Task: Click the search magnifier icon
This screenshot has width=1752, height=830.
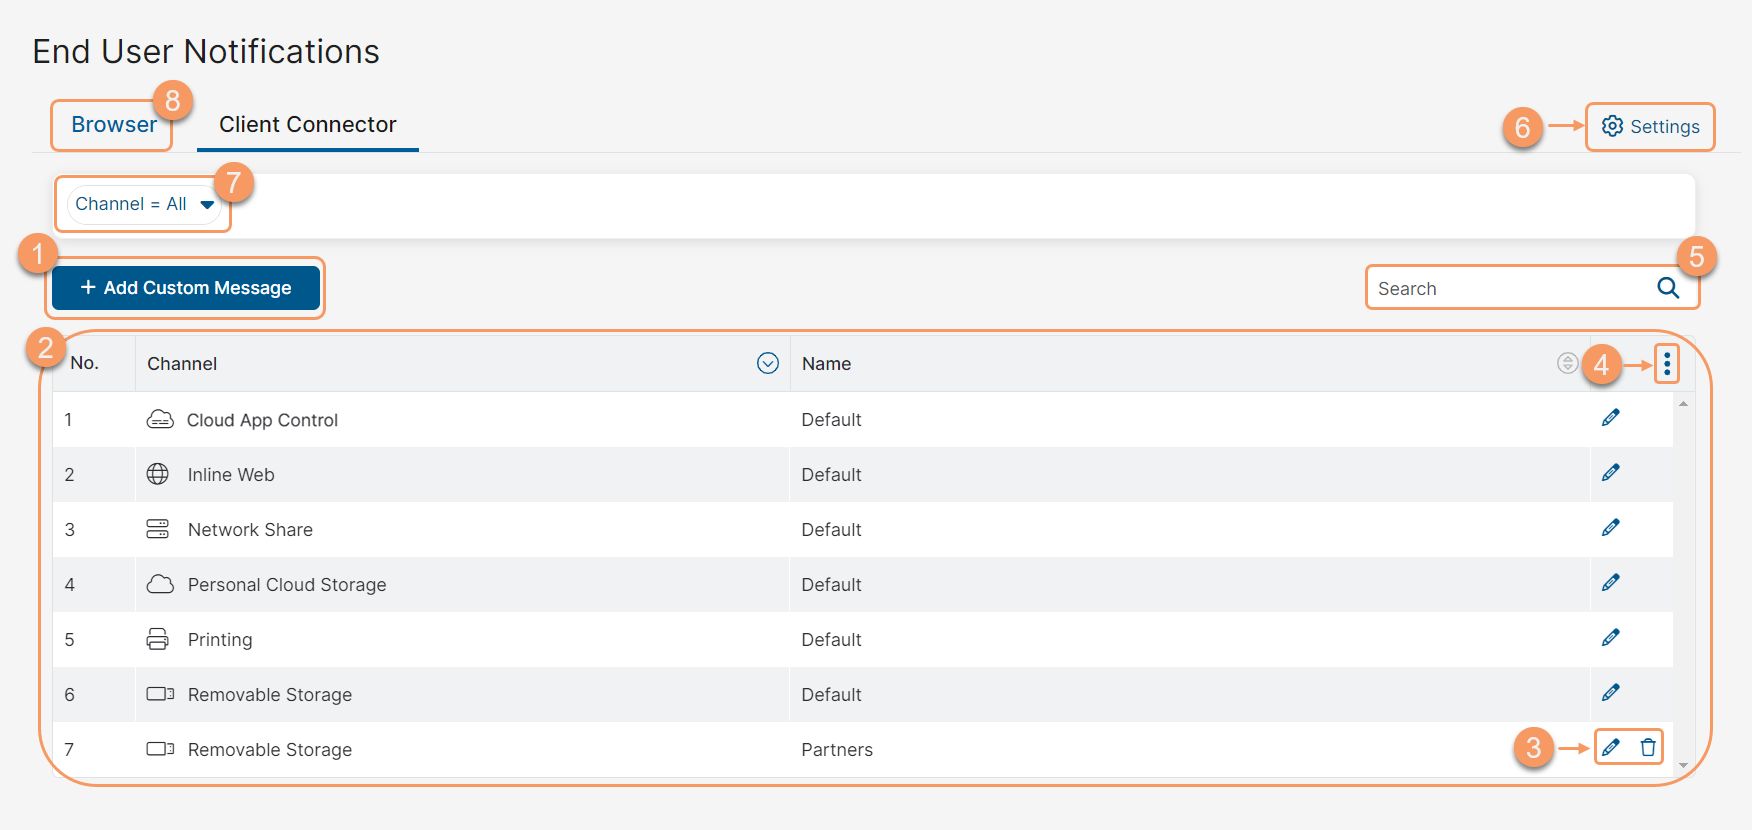Action: pos(1668,288)
